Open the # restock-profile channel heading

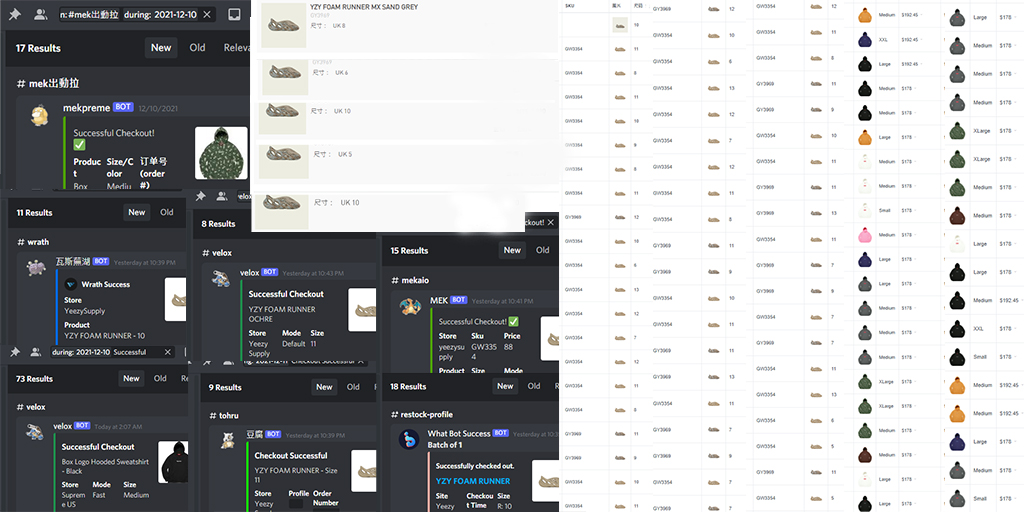(x=422, y=415)
